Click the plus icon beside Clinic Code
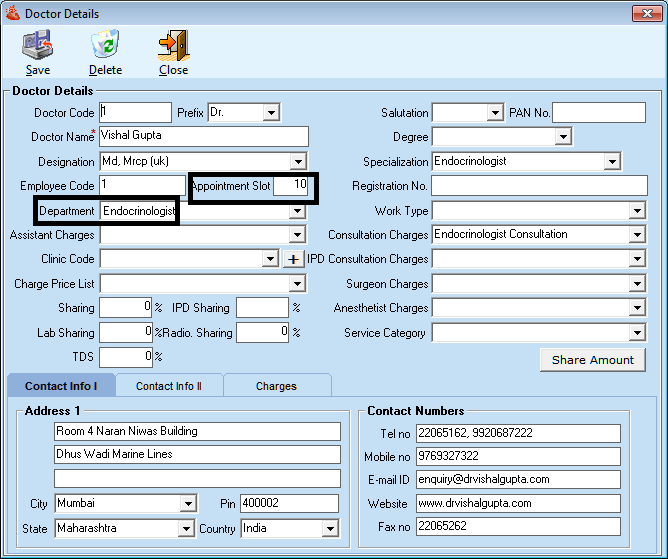Viewport: 668px width, 559px height. tap(292, 259)
